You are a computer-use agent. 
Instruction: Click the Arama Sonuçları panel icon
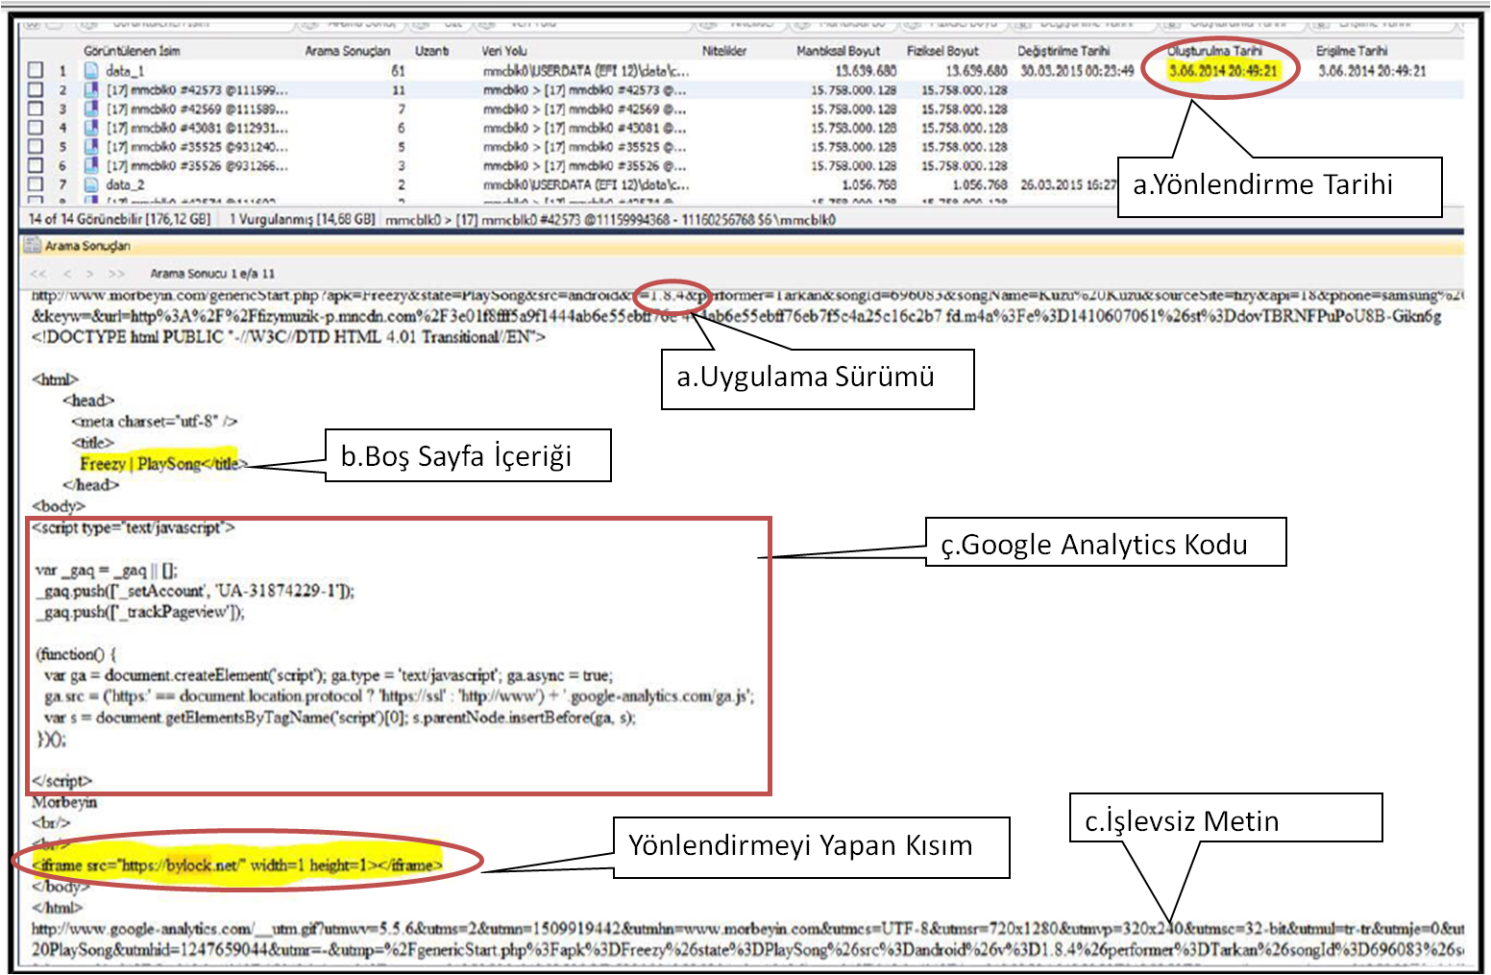pos(32,245)
